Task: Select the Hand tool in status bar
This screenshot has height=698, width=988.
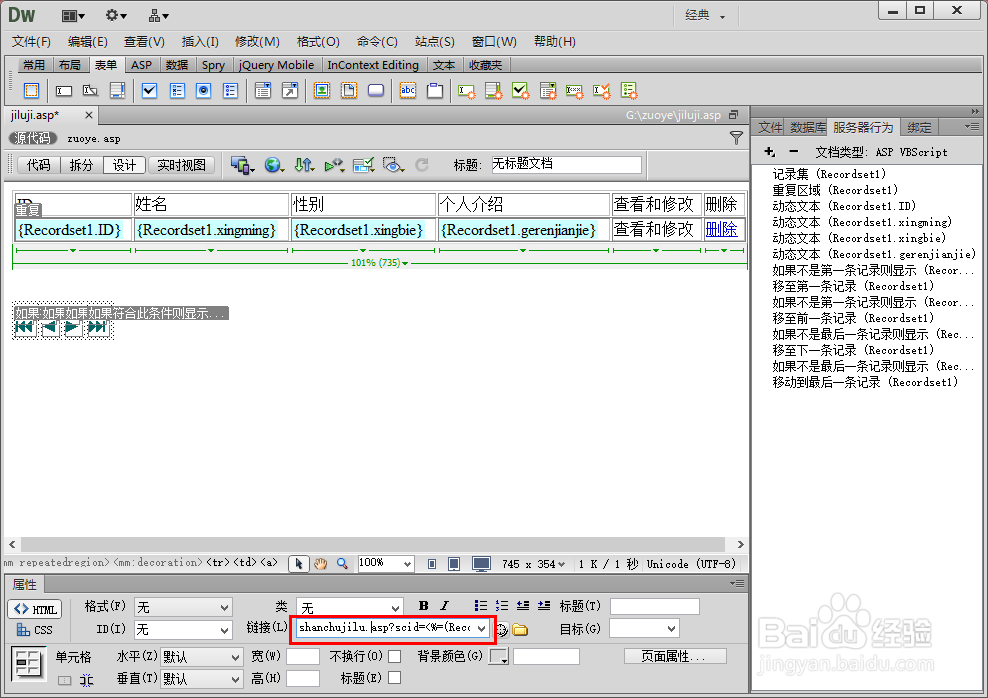Action: tap(321, 564)
